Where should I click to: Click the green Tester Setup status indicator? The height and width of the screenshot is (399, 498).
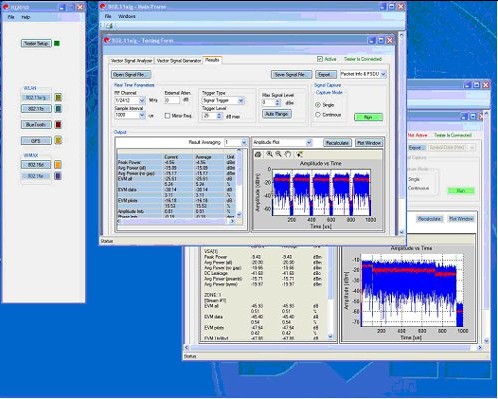pos(57,43)
